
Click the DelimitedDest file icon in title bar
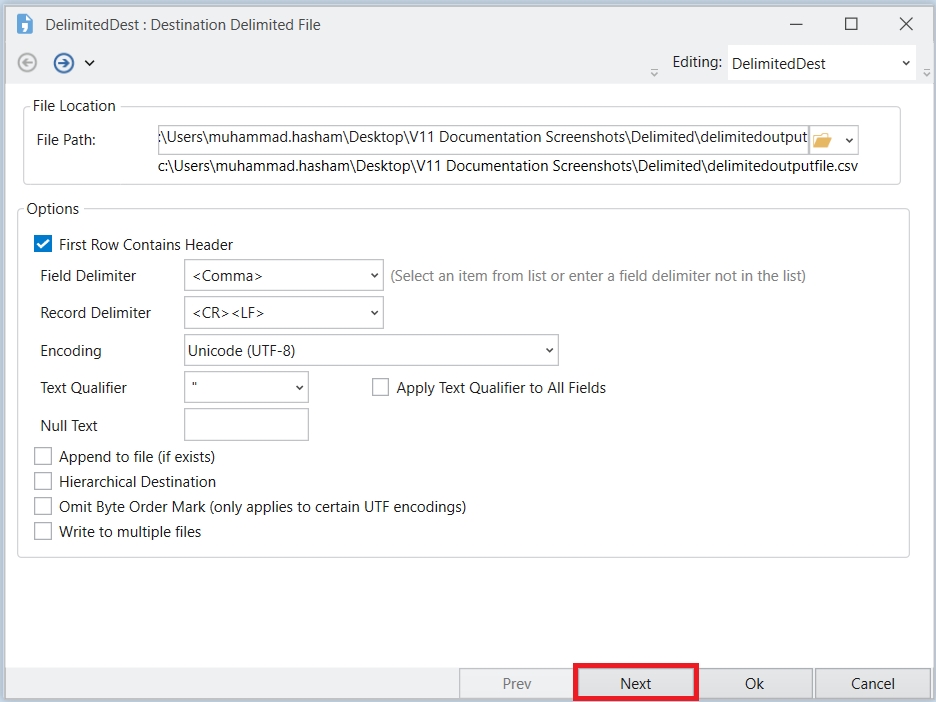pos(25,24)
